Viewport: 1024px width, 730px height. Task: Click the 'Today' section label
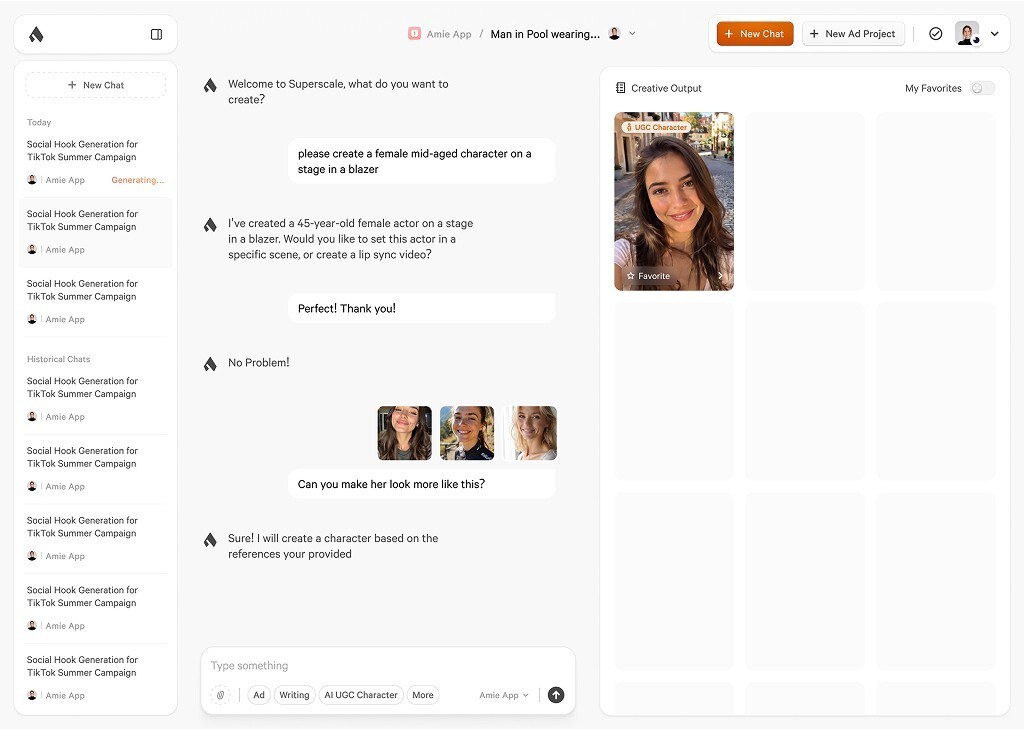pos(39,122)
